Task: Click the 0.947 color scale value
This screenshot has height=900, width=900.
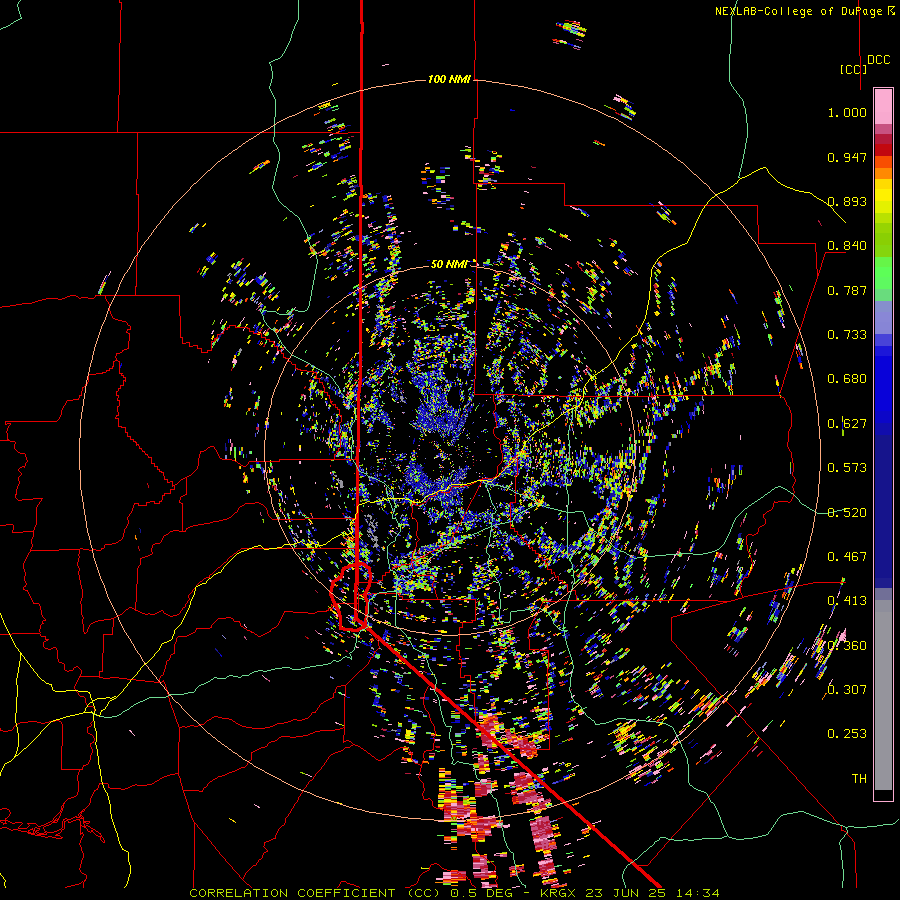Action: [847, 157]
